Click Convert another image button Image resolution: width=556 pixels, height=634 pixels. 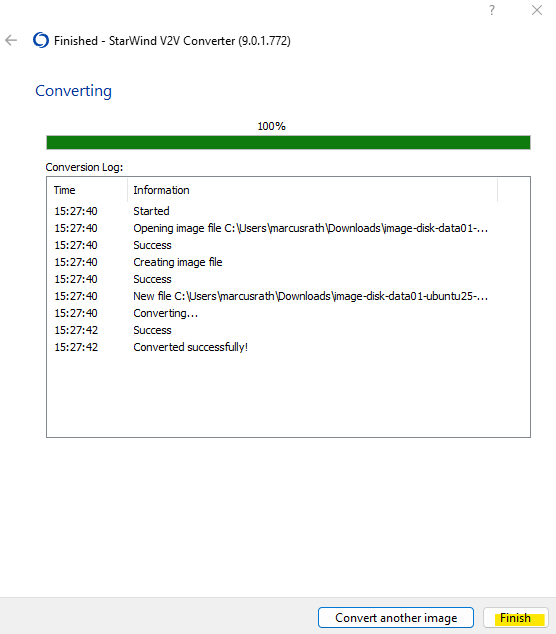coord(396,617)
